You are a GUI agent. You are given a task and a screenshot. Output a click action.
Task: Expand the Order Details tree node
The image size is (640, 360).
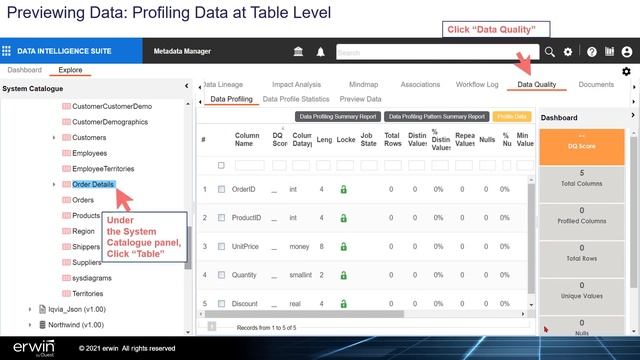tap(53, 184)
